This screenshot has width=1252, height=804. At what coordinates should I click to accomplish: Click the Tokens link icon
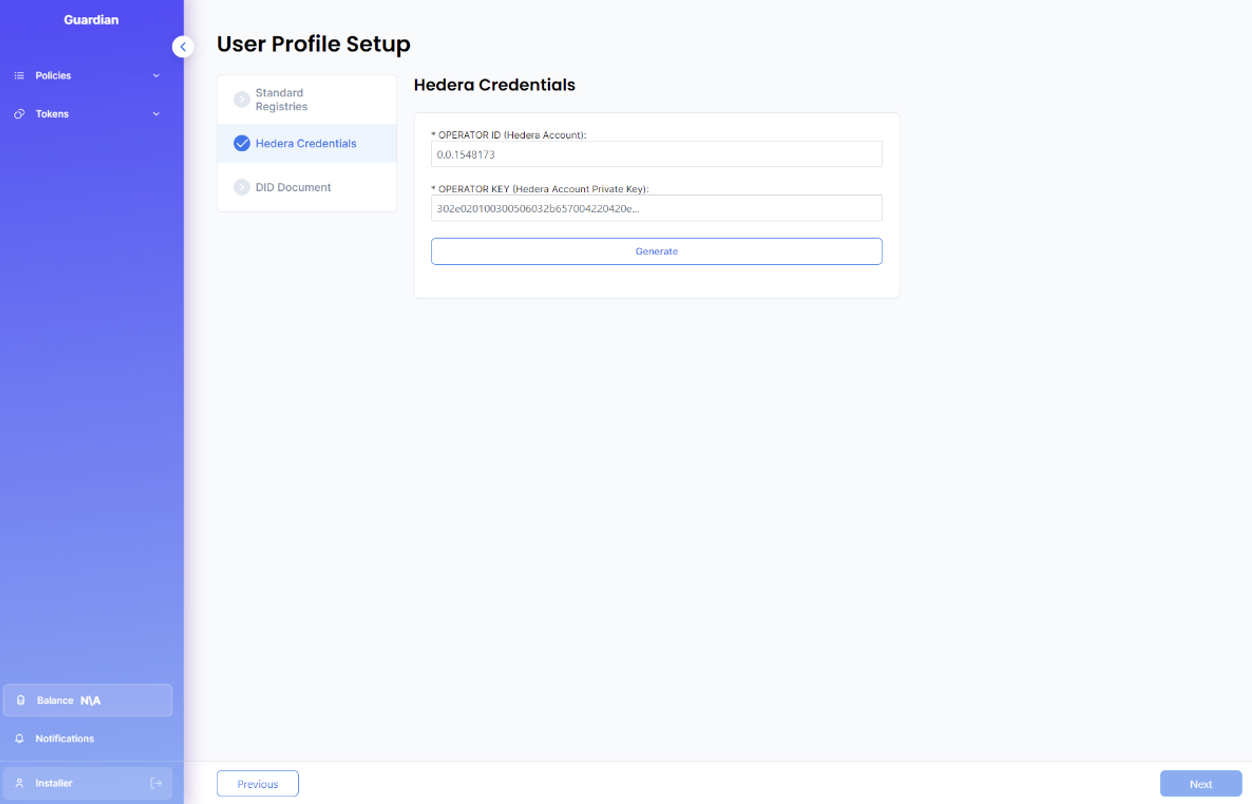(19, 114)
